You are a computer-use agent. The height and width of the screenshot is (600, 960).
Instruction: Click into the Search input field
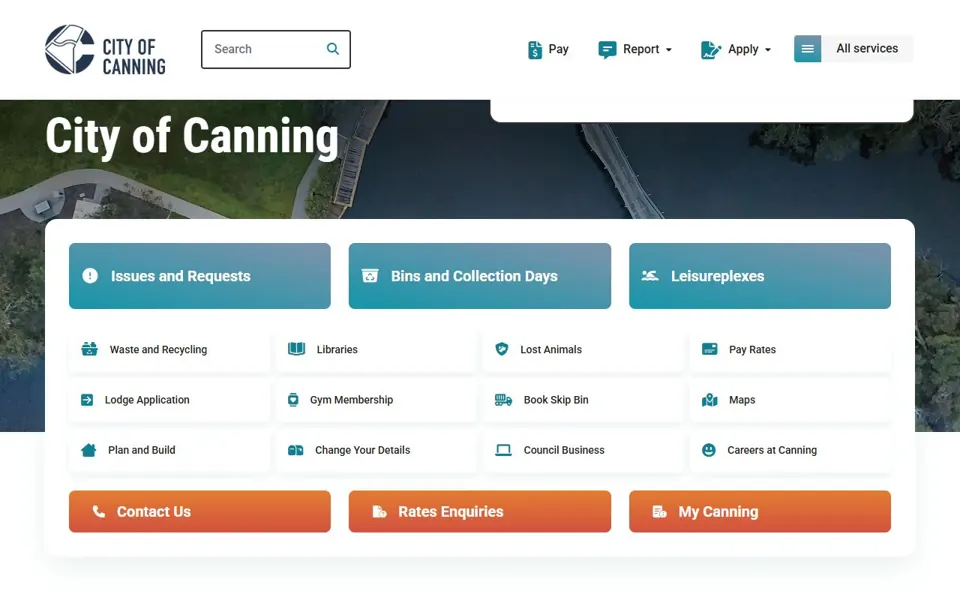276,49
